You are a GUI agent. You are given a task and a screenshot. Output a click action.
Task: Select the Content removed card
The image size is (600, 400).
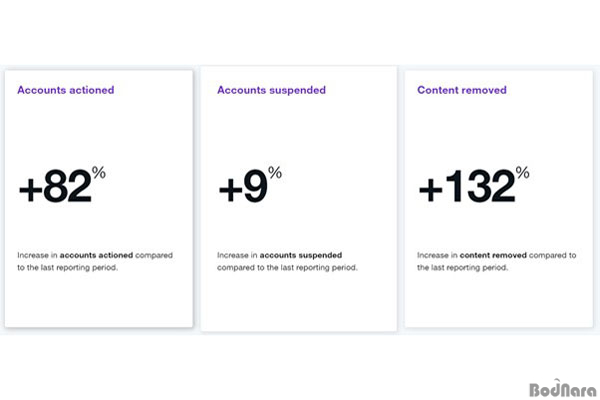tap(499, 199)
